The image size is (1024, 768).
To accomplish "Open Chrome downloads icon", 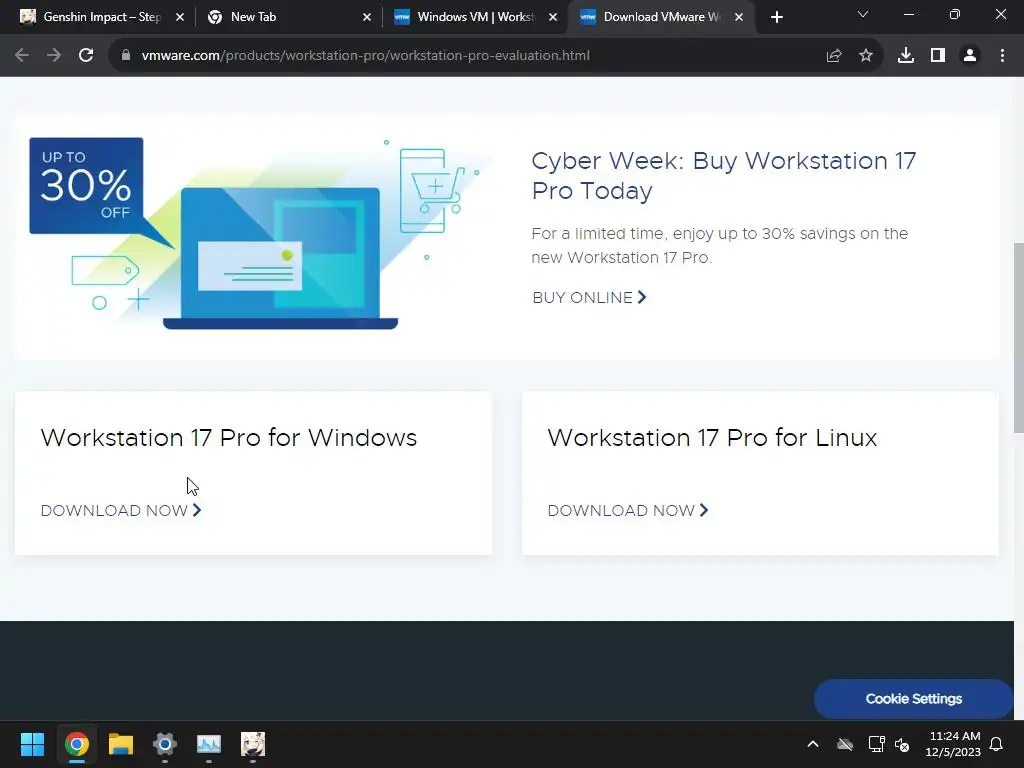I will (906, 56).
